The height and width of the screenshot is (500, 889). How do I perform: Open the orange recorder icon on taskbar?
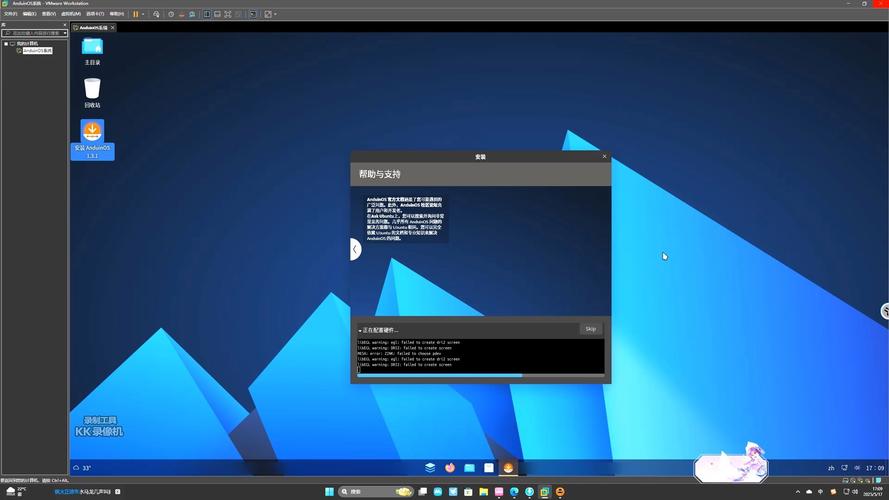(560, 491)
